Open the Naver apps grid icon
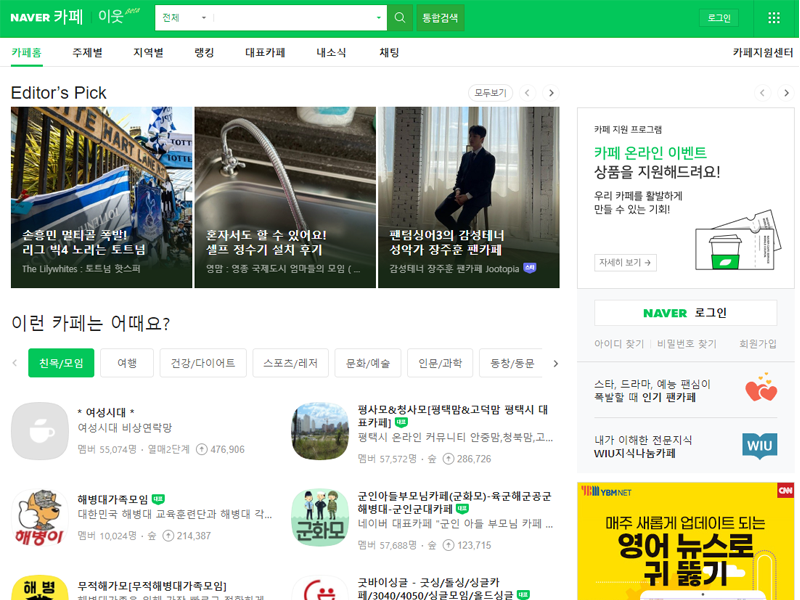The width and height of the screenshot is (800, 600). tap(773, 18)
